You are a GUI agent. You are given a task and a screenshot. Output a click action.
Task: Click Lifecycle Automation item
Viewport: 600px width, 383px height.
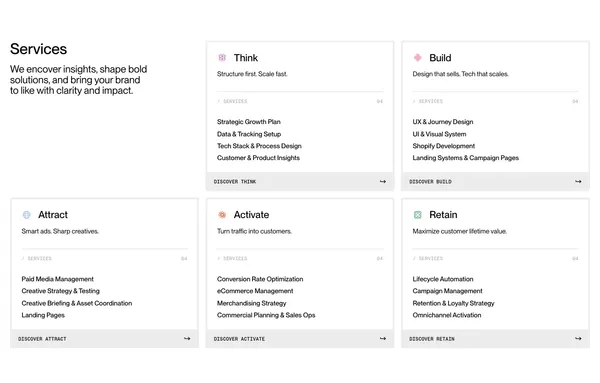pos(443,279)
